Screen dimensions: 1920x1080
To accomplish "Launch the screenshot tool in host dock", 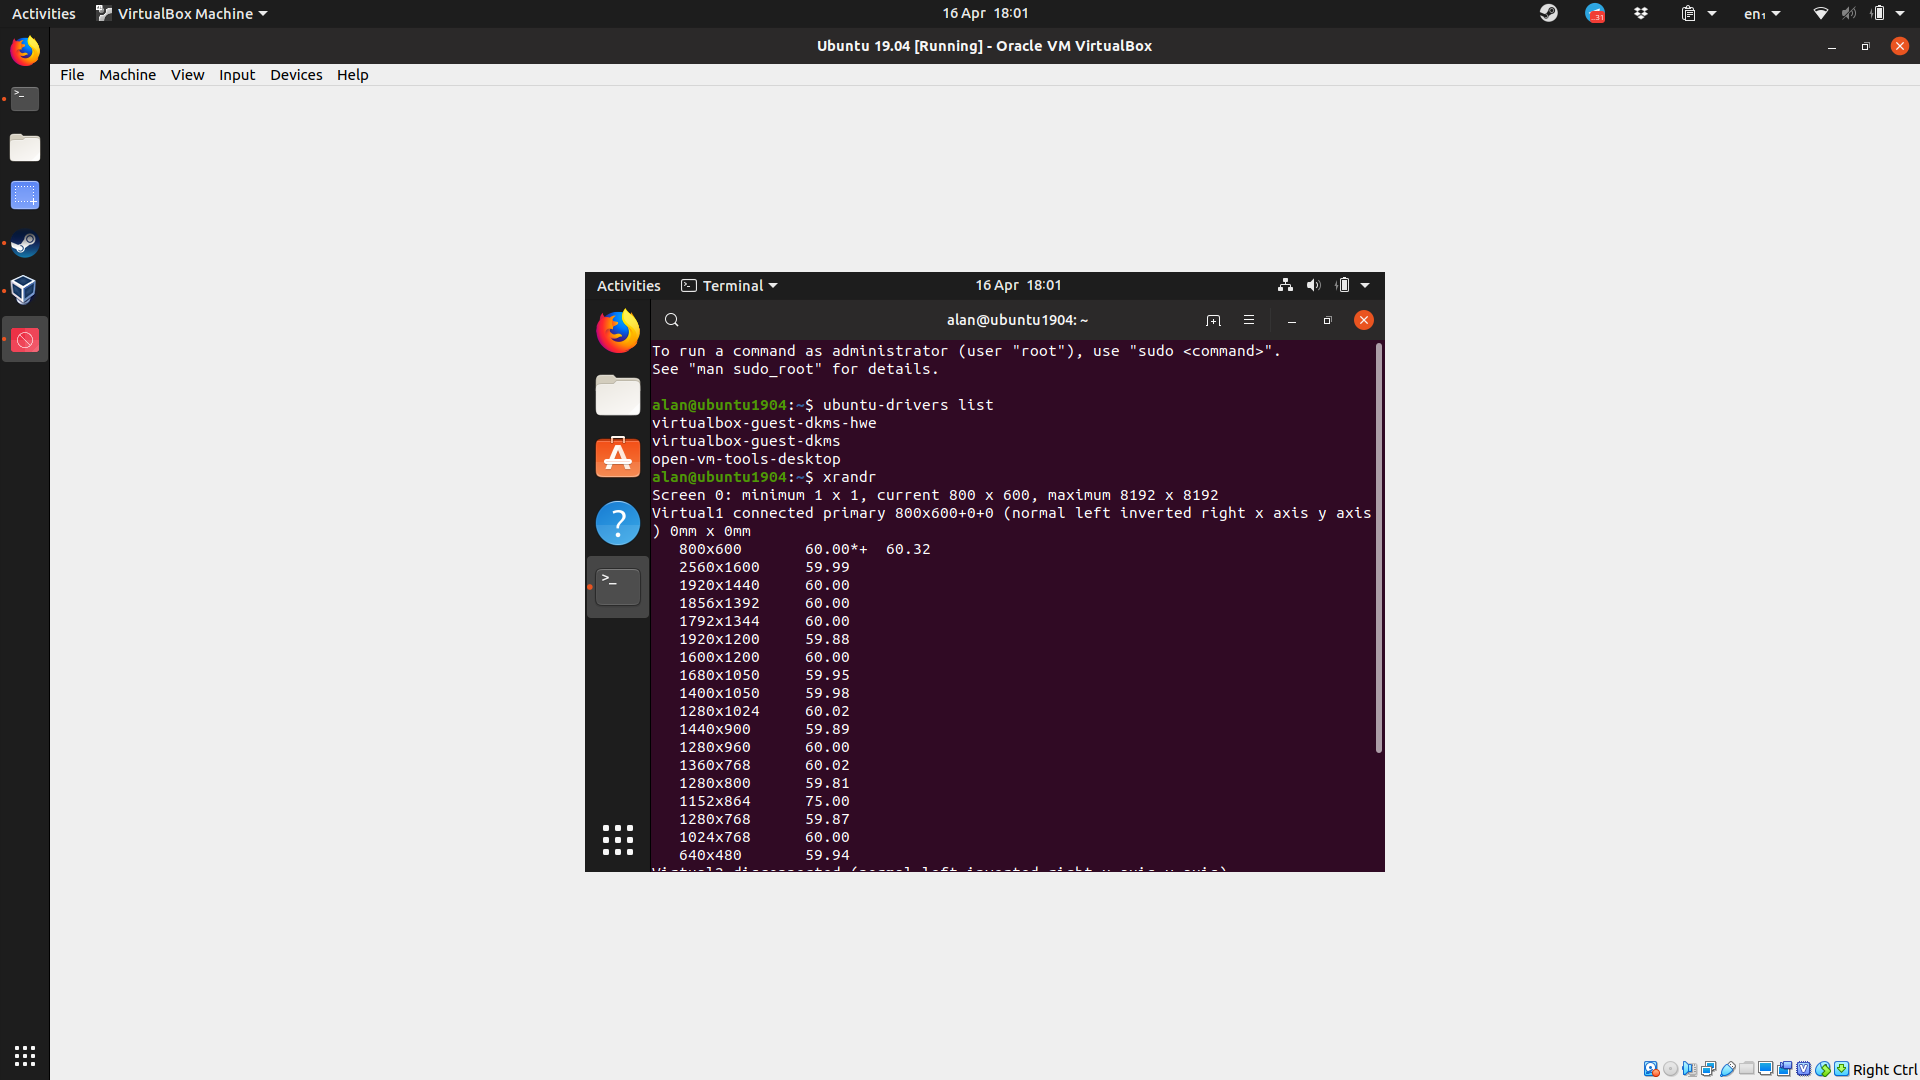I will pos(25,195).
